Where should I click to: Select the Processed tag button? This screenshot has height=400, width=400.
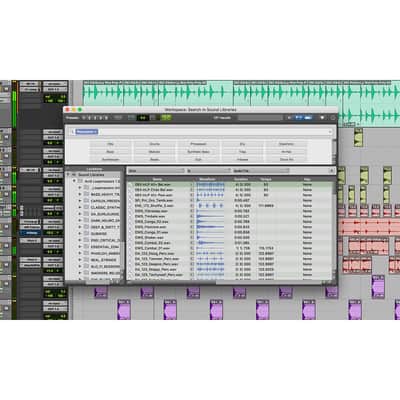click(x=198, y=144)
